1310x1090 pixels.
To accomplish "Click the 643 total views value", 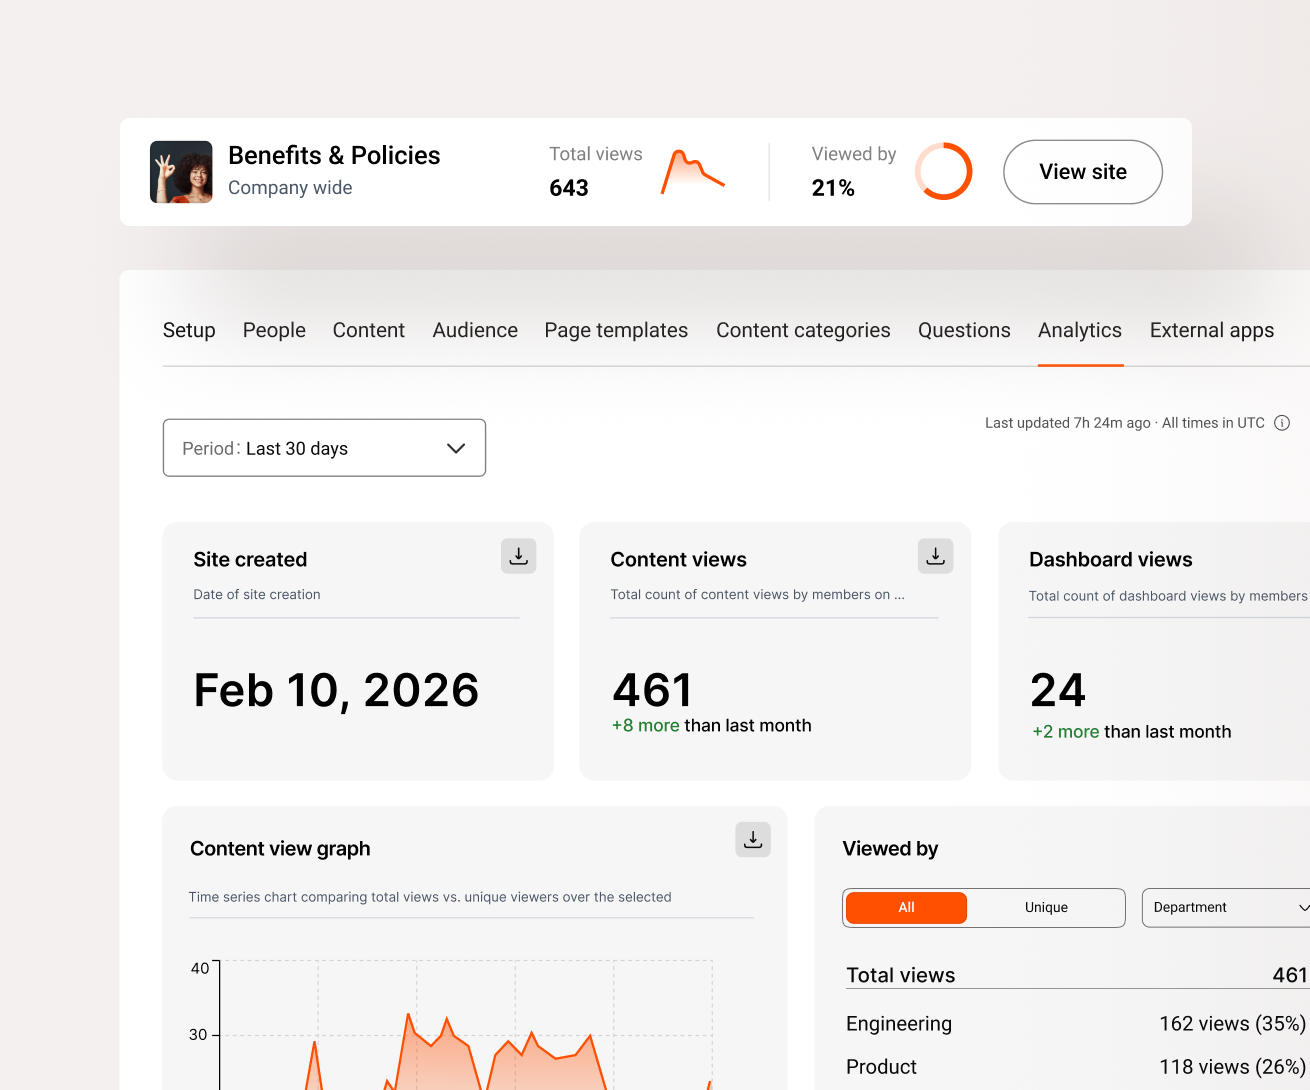I will click(x=569, y=188).
